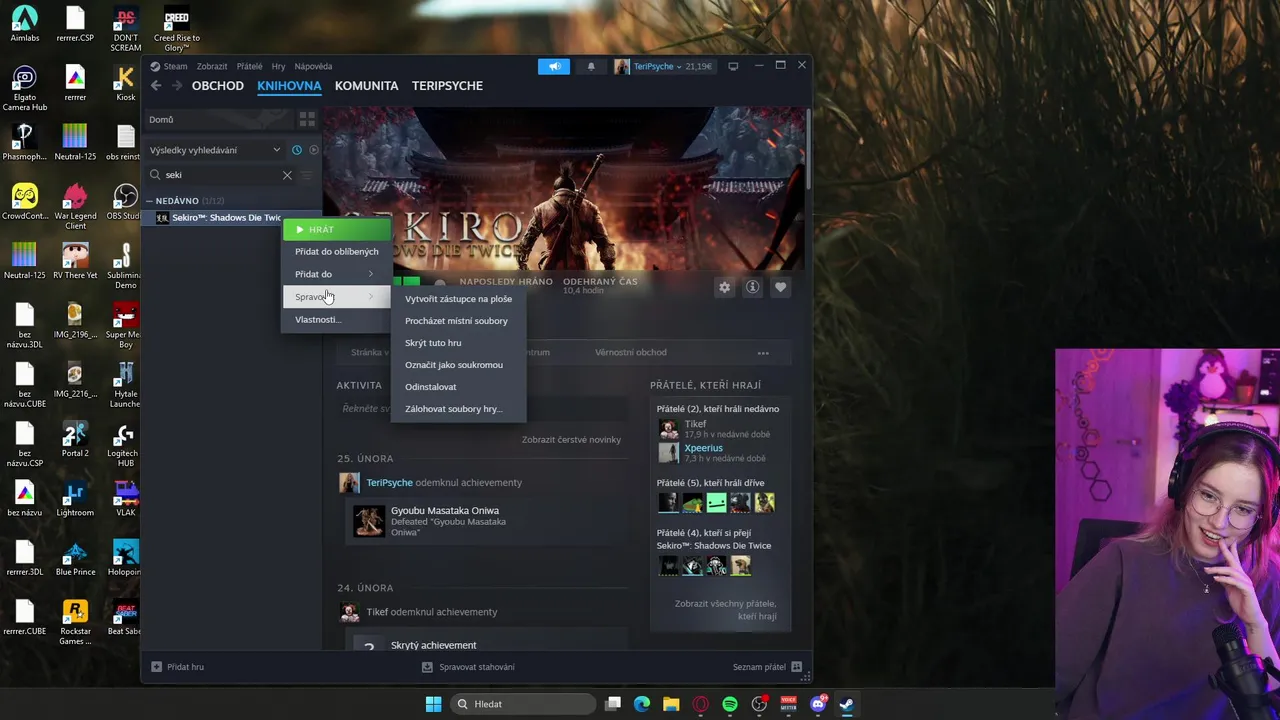Open Vlastnosti... from context menu
Screen dimensions: 1280x720
pos(337,320)
